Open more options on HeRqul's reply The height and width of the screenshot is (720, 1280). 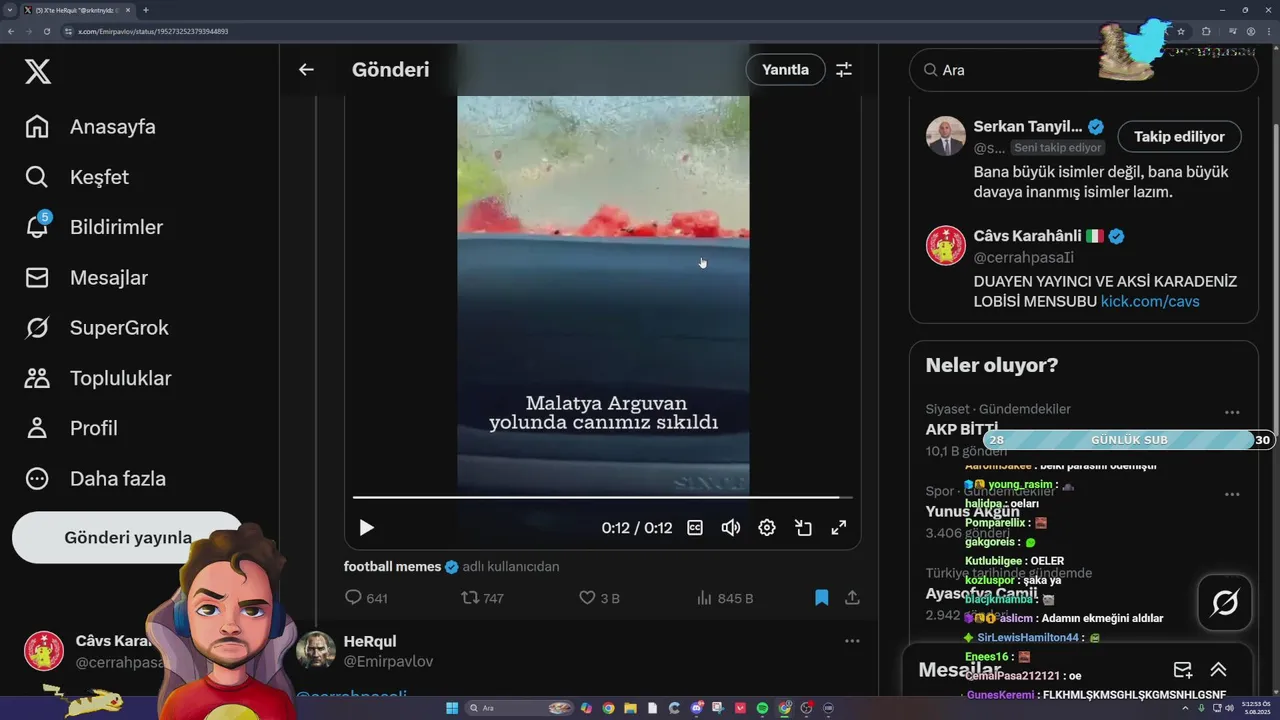pos(851,641)
